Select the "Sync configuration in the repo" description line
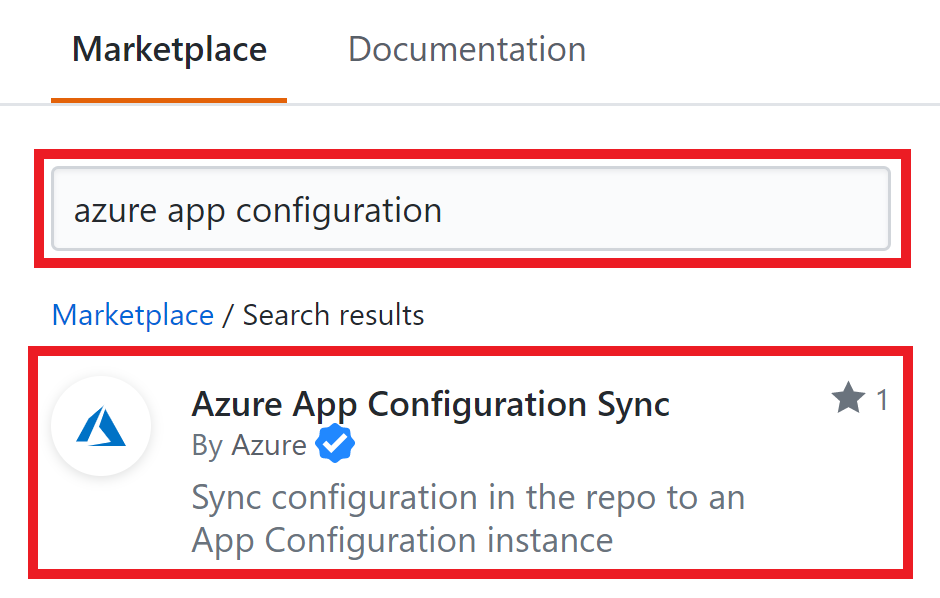Screen dimensions: 940x598 pyautogui.click(x=468, y=498)
